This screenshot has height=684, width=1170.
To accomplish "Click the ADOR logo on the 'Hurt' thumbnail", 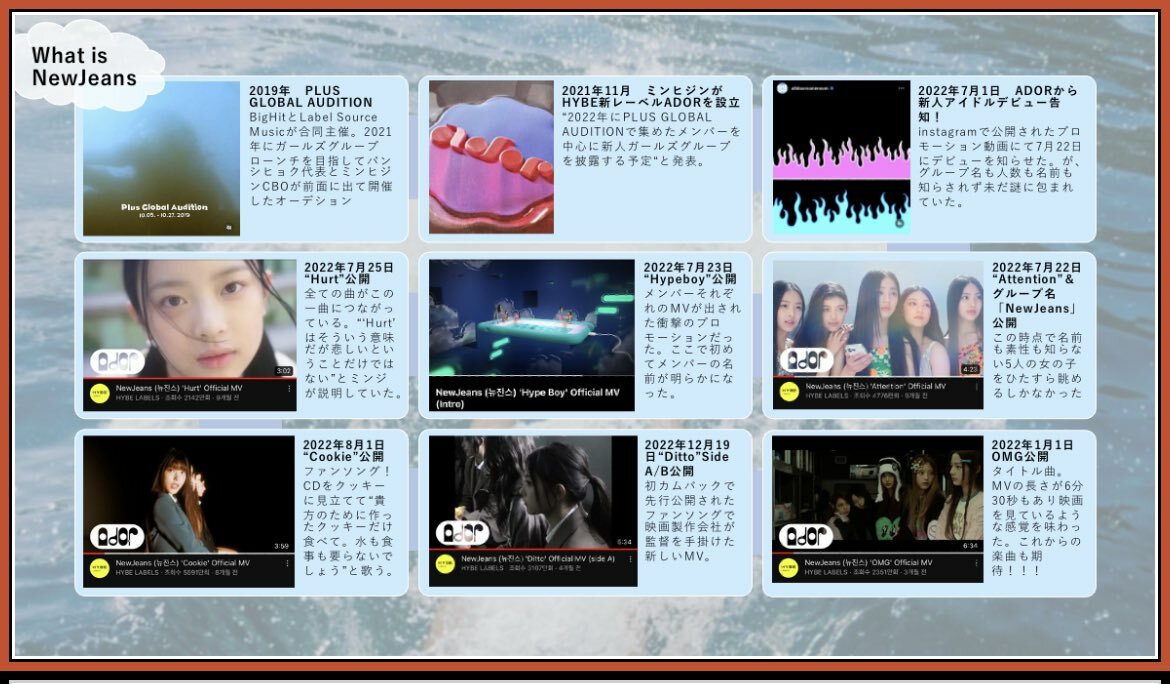I will click(118, 362).
